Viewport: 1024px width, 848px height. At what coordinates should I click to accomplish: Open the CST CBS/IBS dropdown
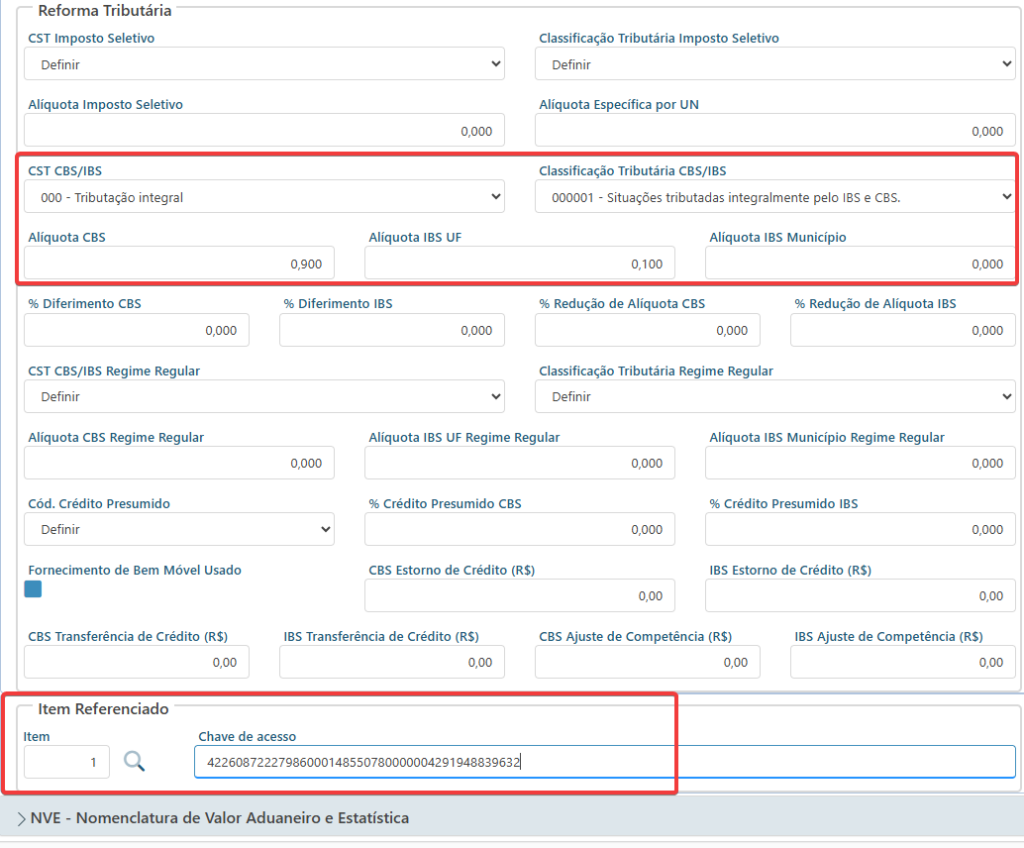click(264, 197)
